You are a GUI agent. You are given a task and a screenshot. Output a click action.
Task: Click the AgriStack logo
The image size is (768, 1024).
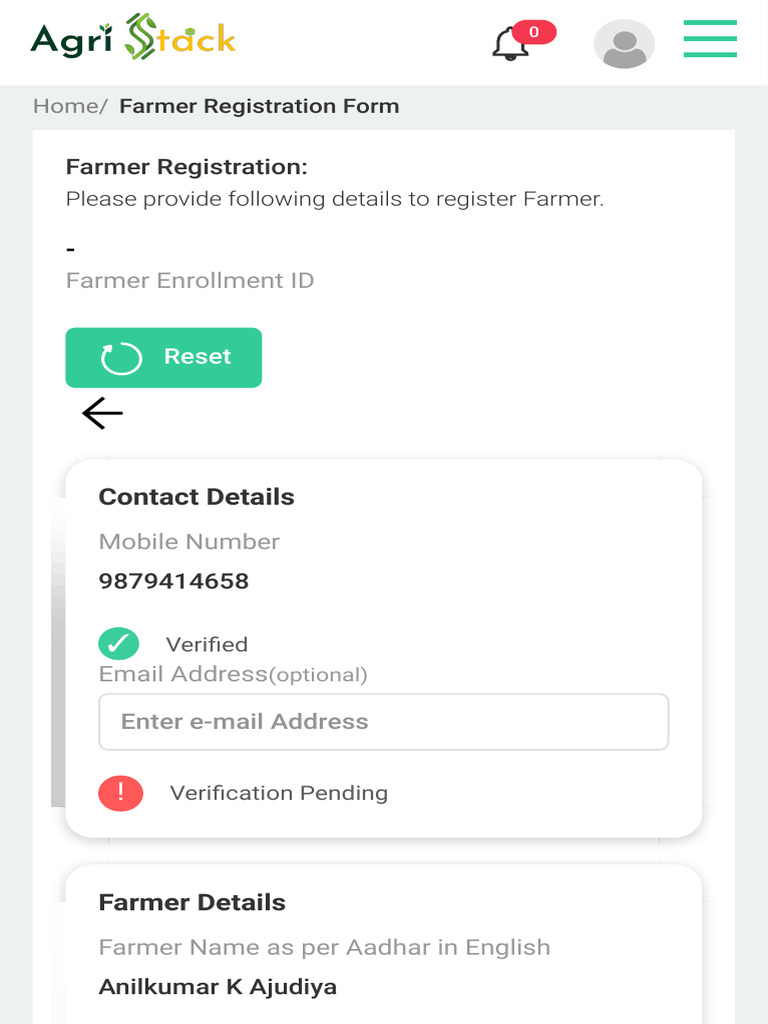(x=133, y=38)
